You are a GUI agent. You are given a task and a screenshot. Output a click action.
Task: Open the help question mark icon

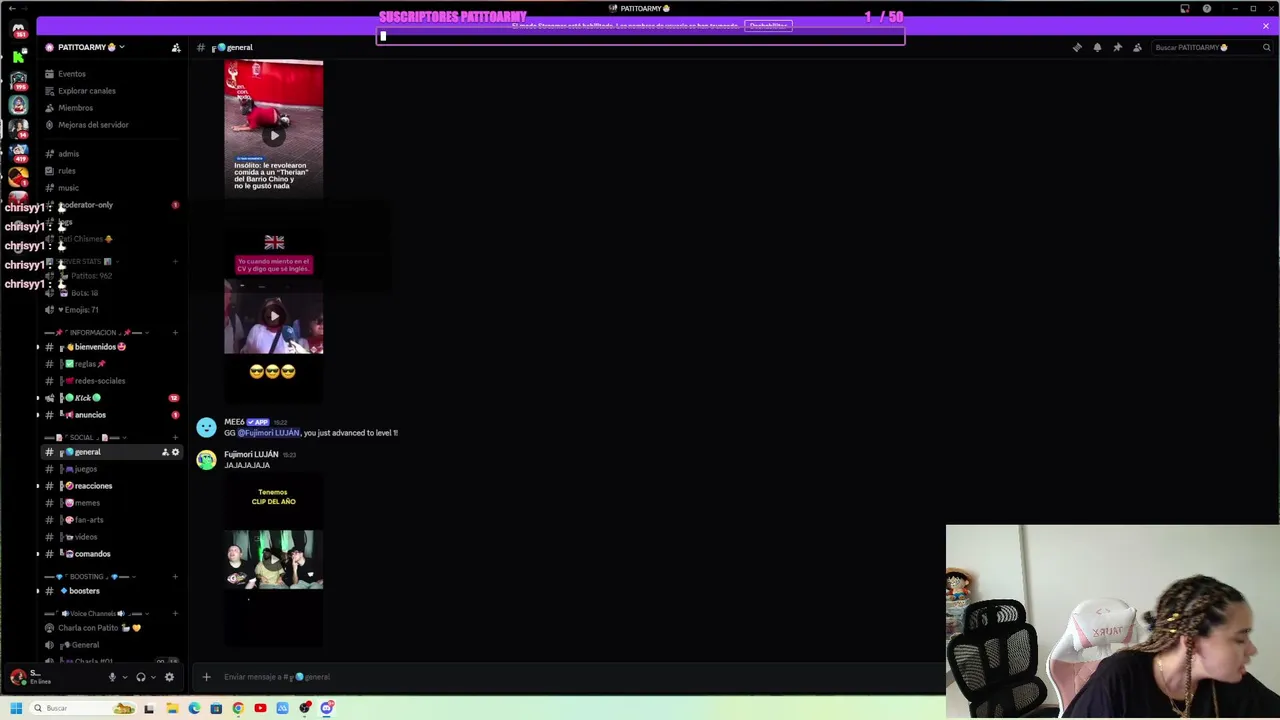(x=1207, y=9)
